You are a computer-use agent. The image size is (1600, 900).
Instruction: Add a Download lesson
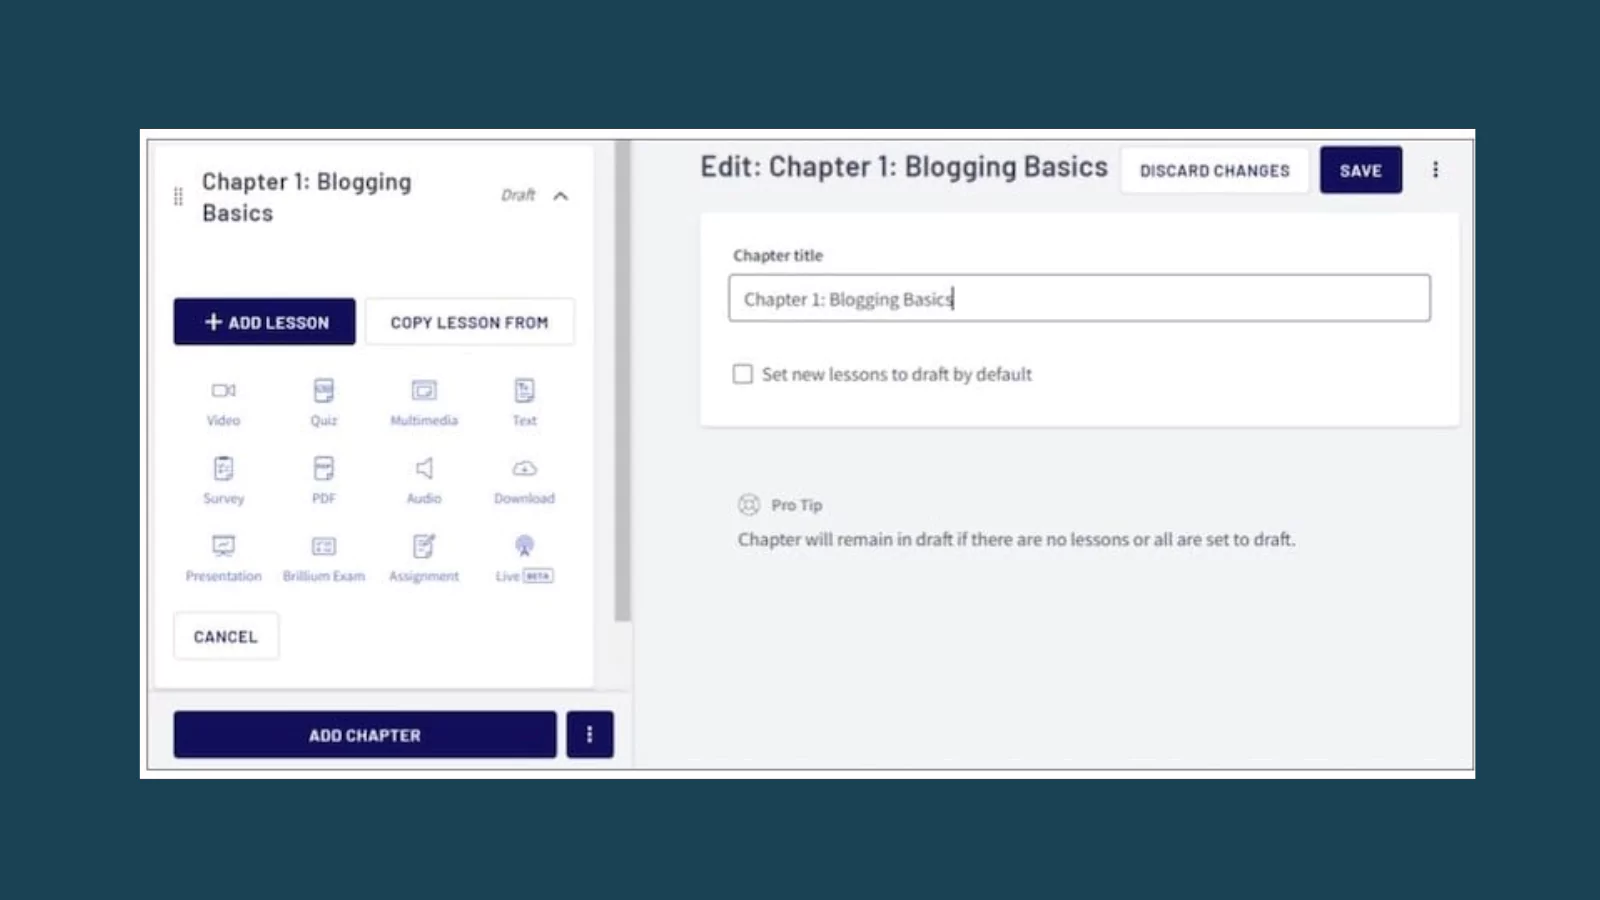point(524,481)
